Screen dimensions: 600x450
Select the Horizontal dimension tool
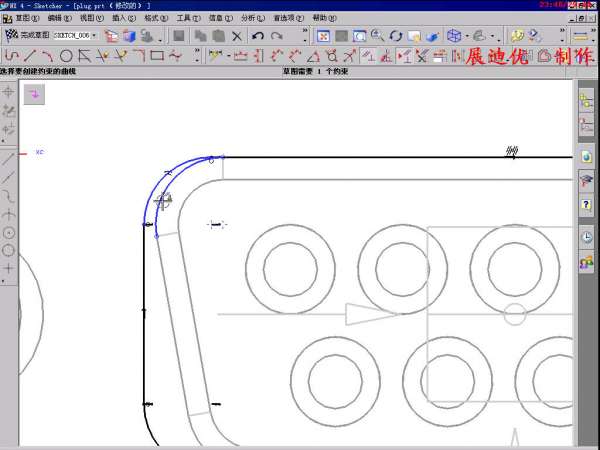coord(240,56)
